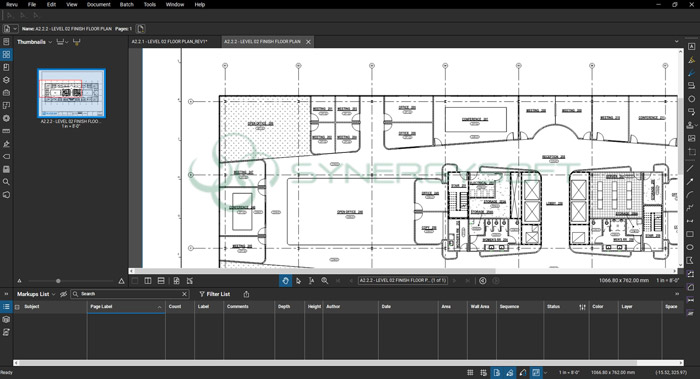Viewport: 700px width, 379px height.
Task: Expand the document tabs overflow chevron
Action: 677,42
